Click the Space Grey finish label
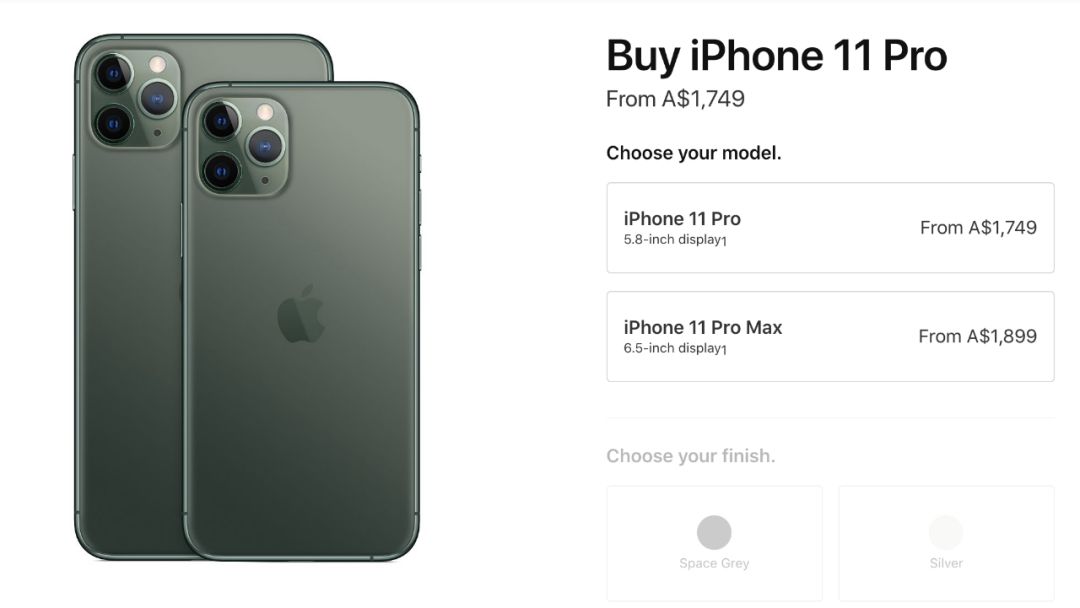Screen dimensions: 1080x608 tap(714, 563)
